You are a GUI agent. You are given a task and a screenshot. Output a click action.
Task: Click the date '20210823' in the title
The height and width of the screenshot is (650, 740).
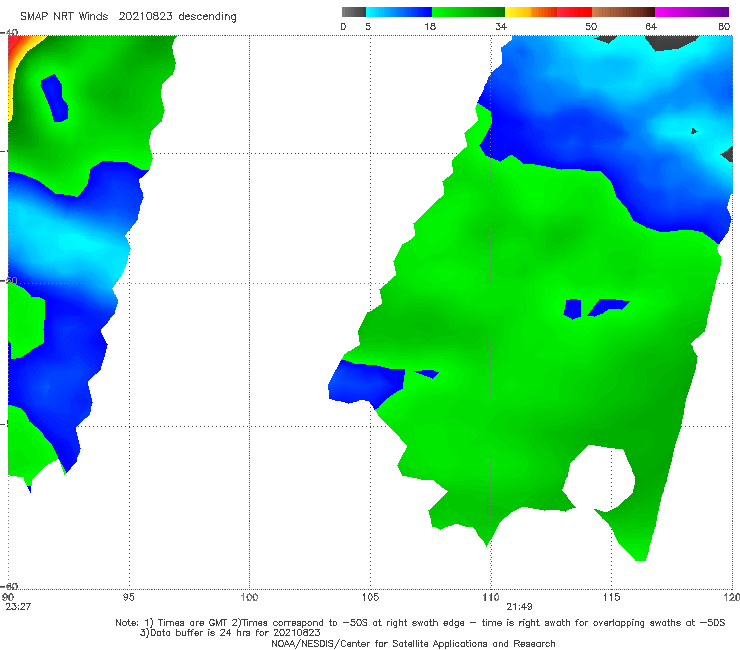pos(145,16)
